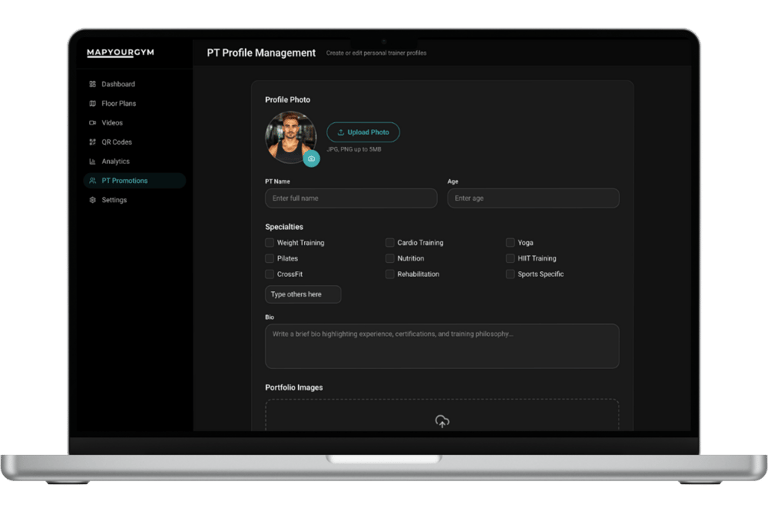
Task: Click the Videos camera icon in sidebar
Action: point(93,123)
